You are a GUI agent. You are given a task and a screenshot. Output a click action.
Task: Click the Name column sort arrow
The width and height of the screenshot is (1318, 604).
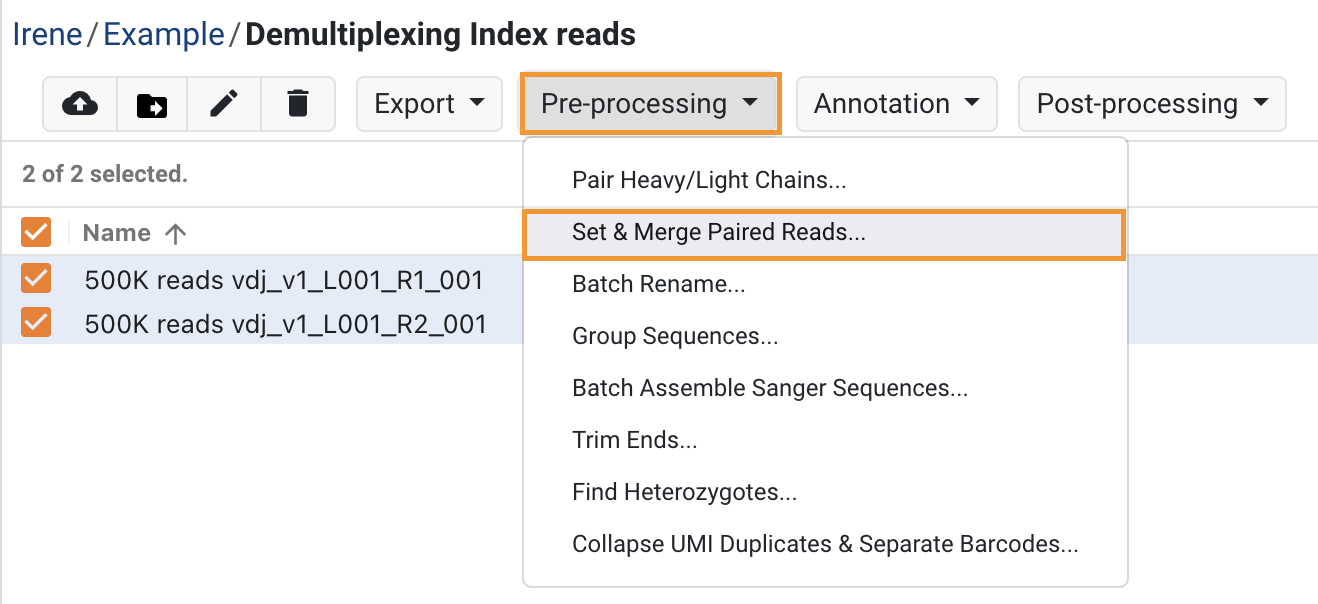(x=175, y=234)
